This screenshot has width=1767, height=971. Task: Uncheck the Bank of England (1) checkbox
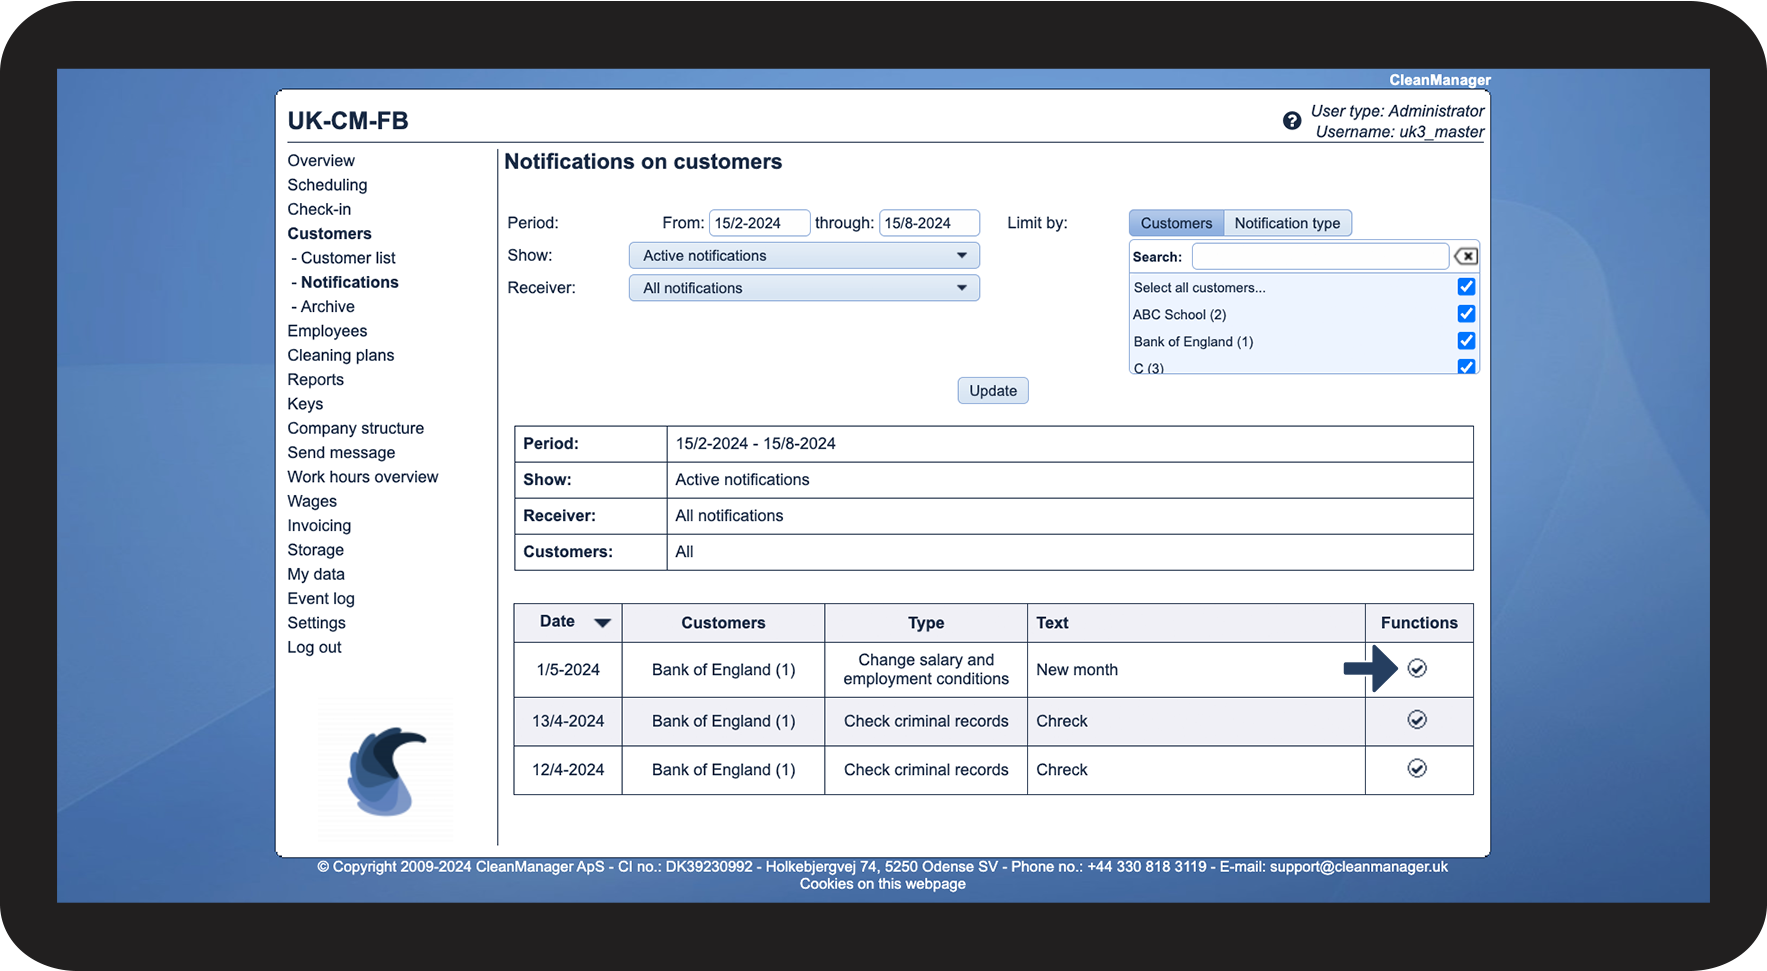coord(1466,341)
